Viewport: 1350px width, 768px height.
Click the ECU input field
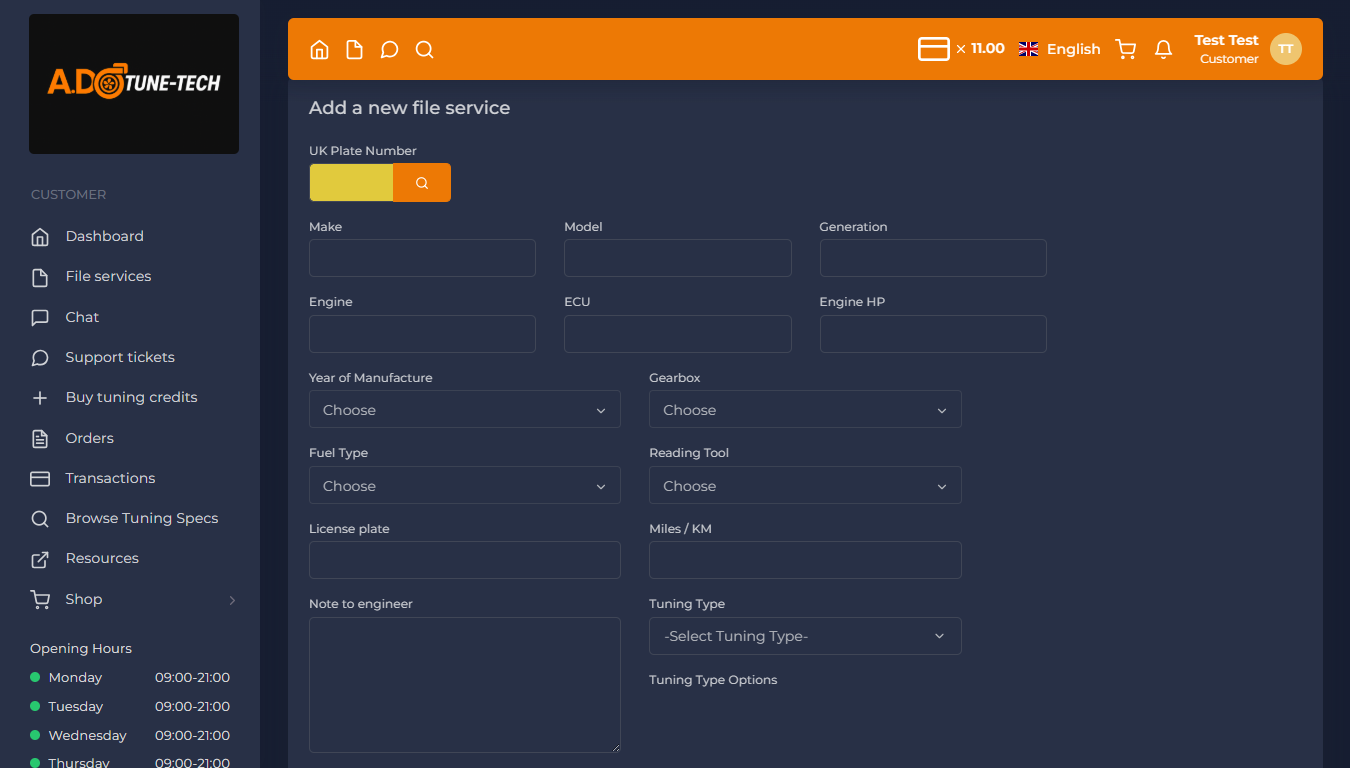click(x=678, y=334)
